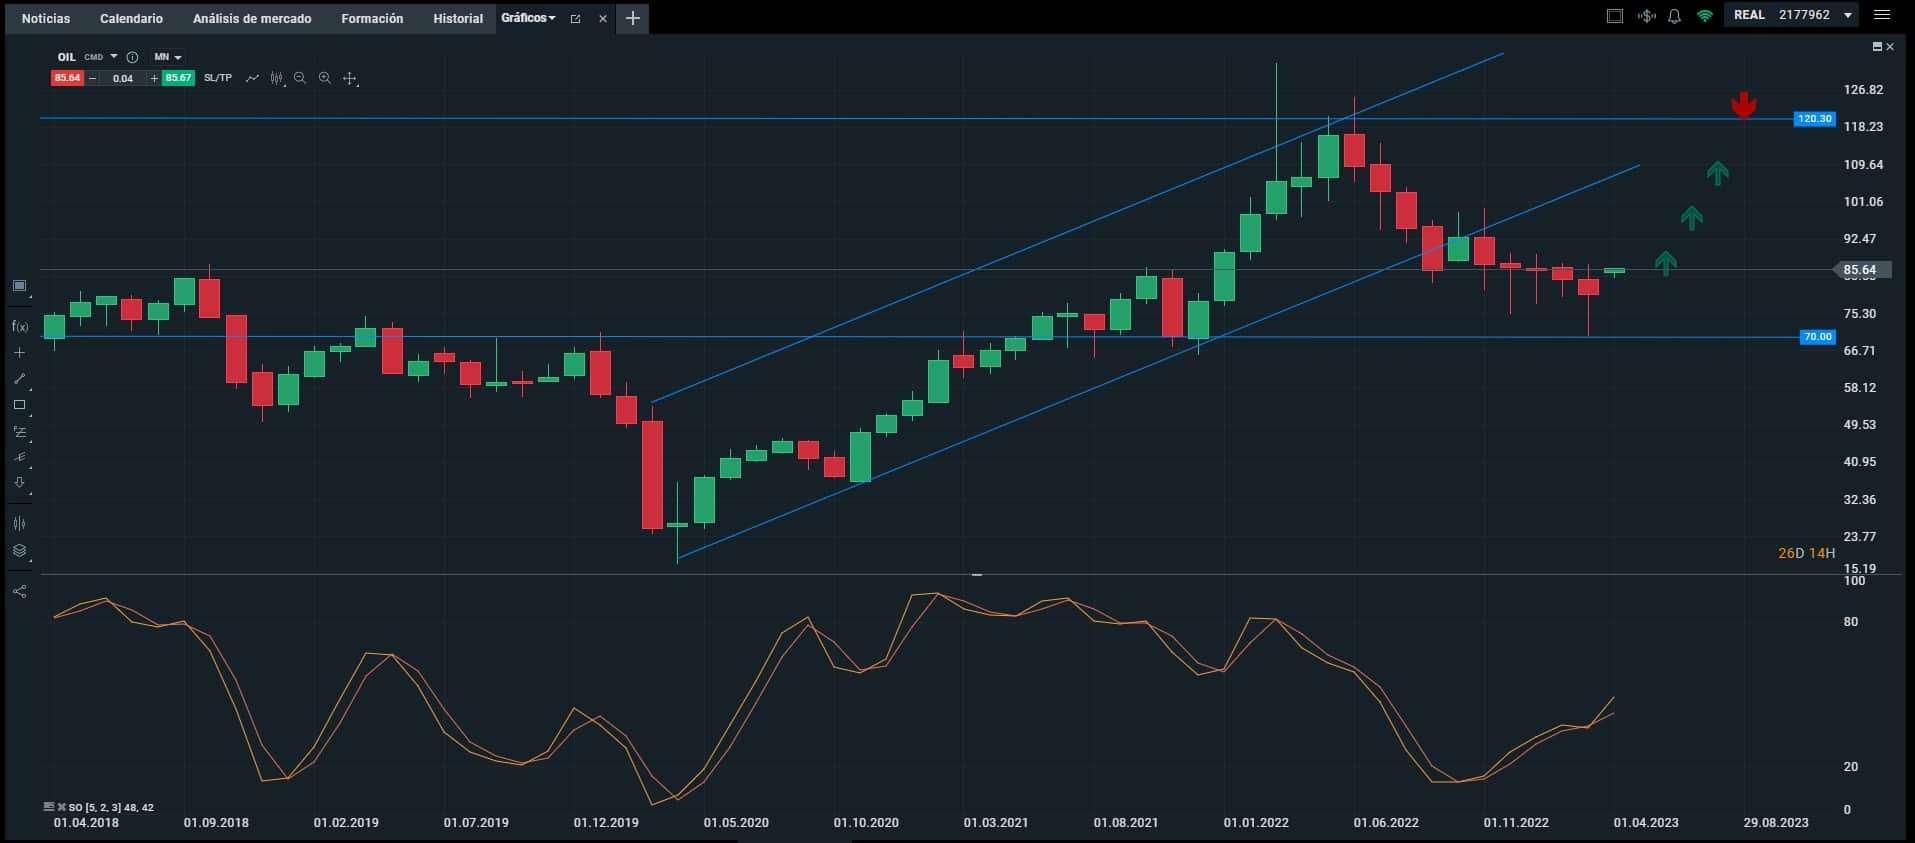The width and height of the screenshot is (1915, 843).
Task: Click the share icon in left sidebar
Action: pos(19,591)
